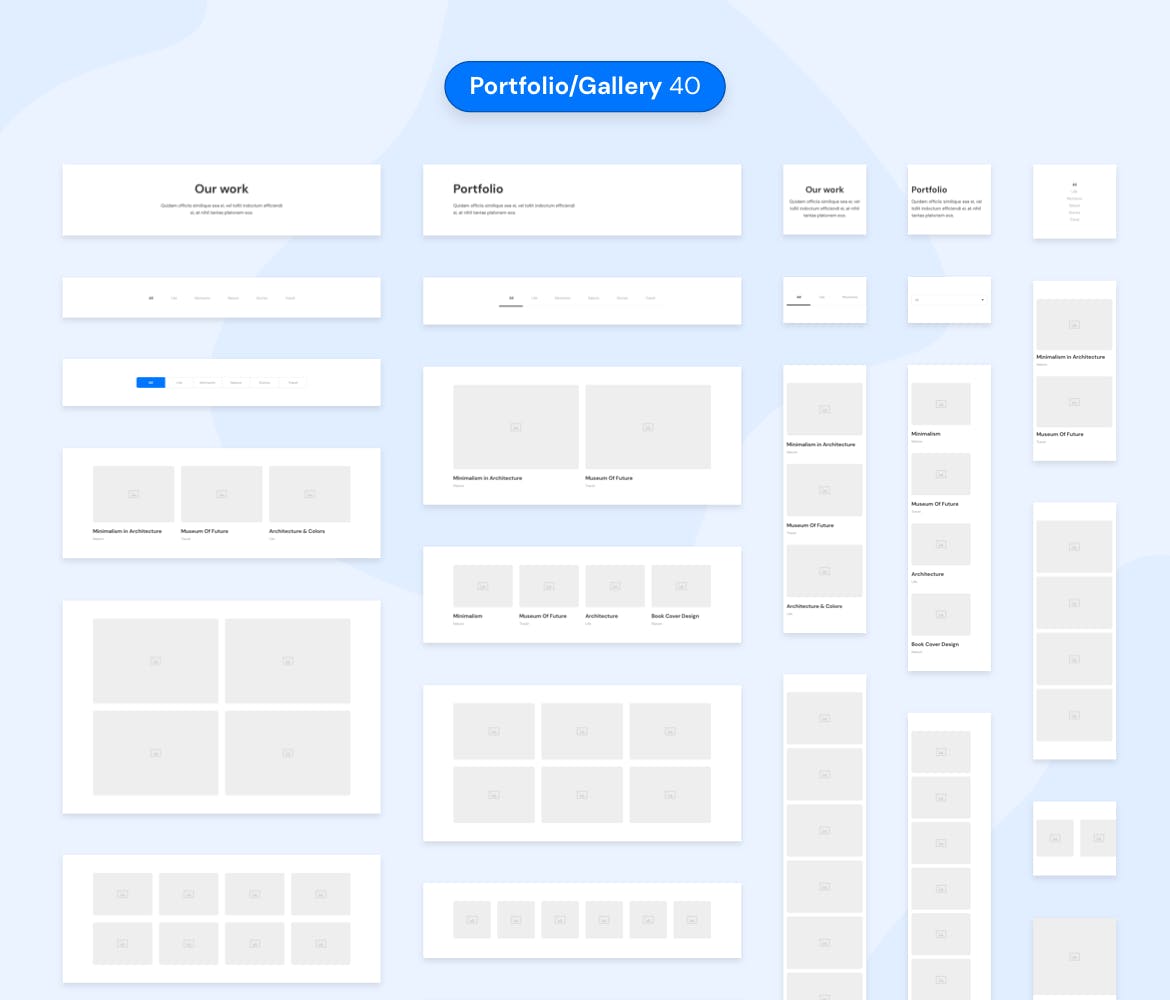
Task: Click the blue 'All' filter button
Action: tap(150, 382)
